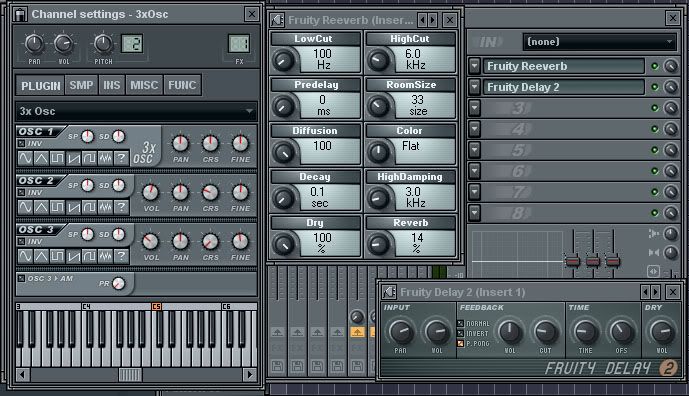Select noise wave shape for OSC 2
Viewport: 689px width, 396px height.
(105, 207)
